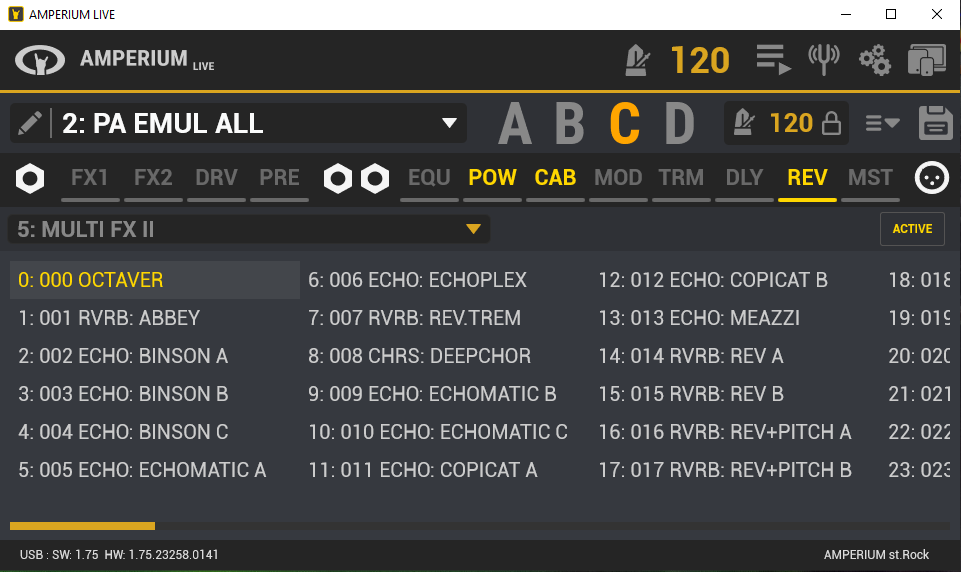Expand the 5: MULTI FX II effect dropdown
This screenshot has height=572, width=961.
(x=248, y=229)
